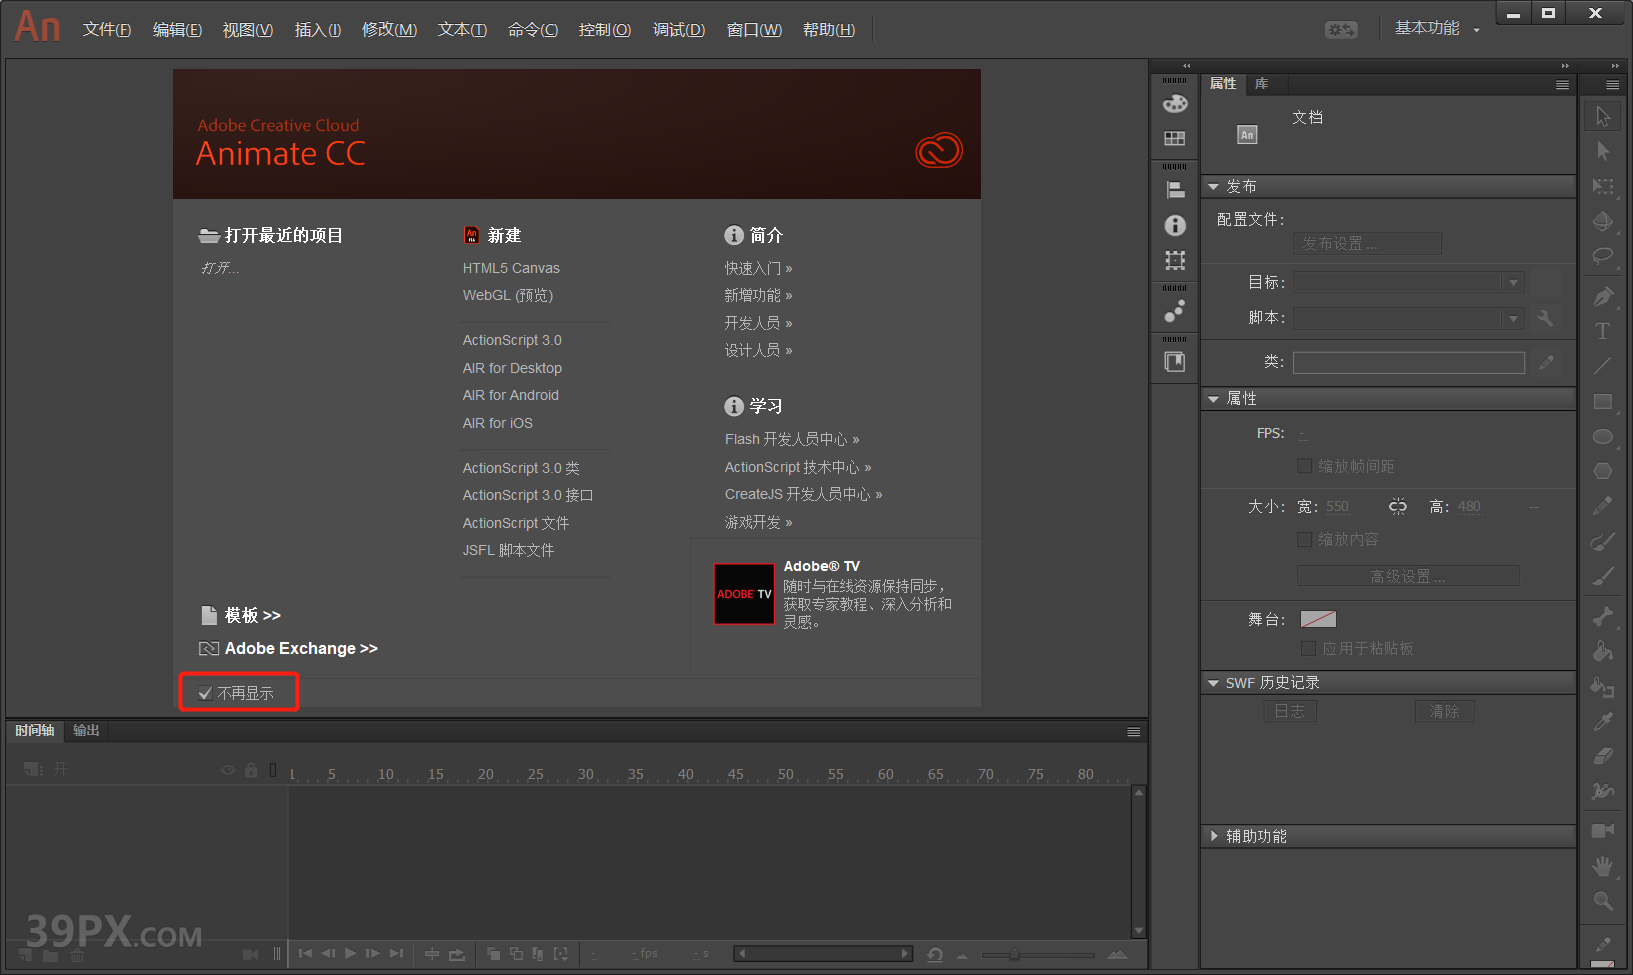Screen dimensions: 1633x975
Task: Select the Oval tool
Action: point(1603,436)
